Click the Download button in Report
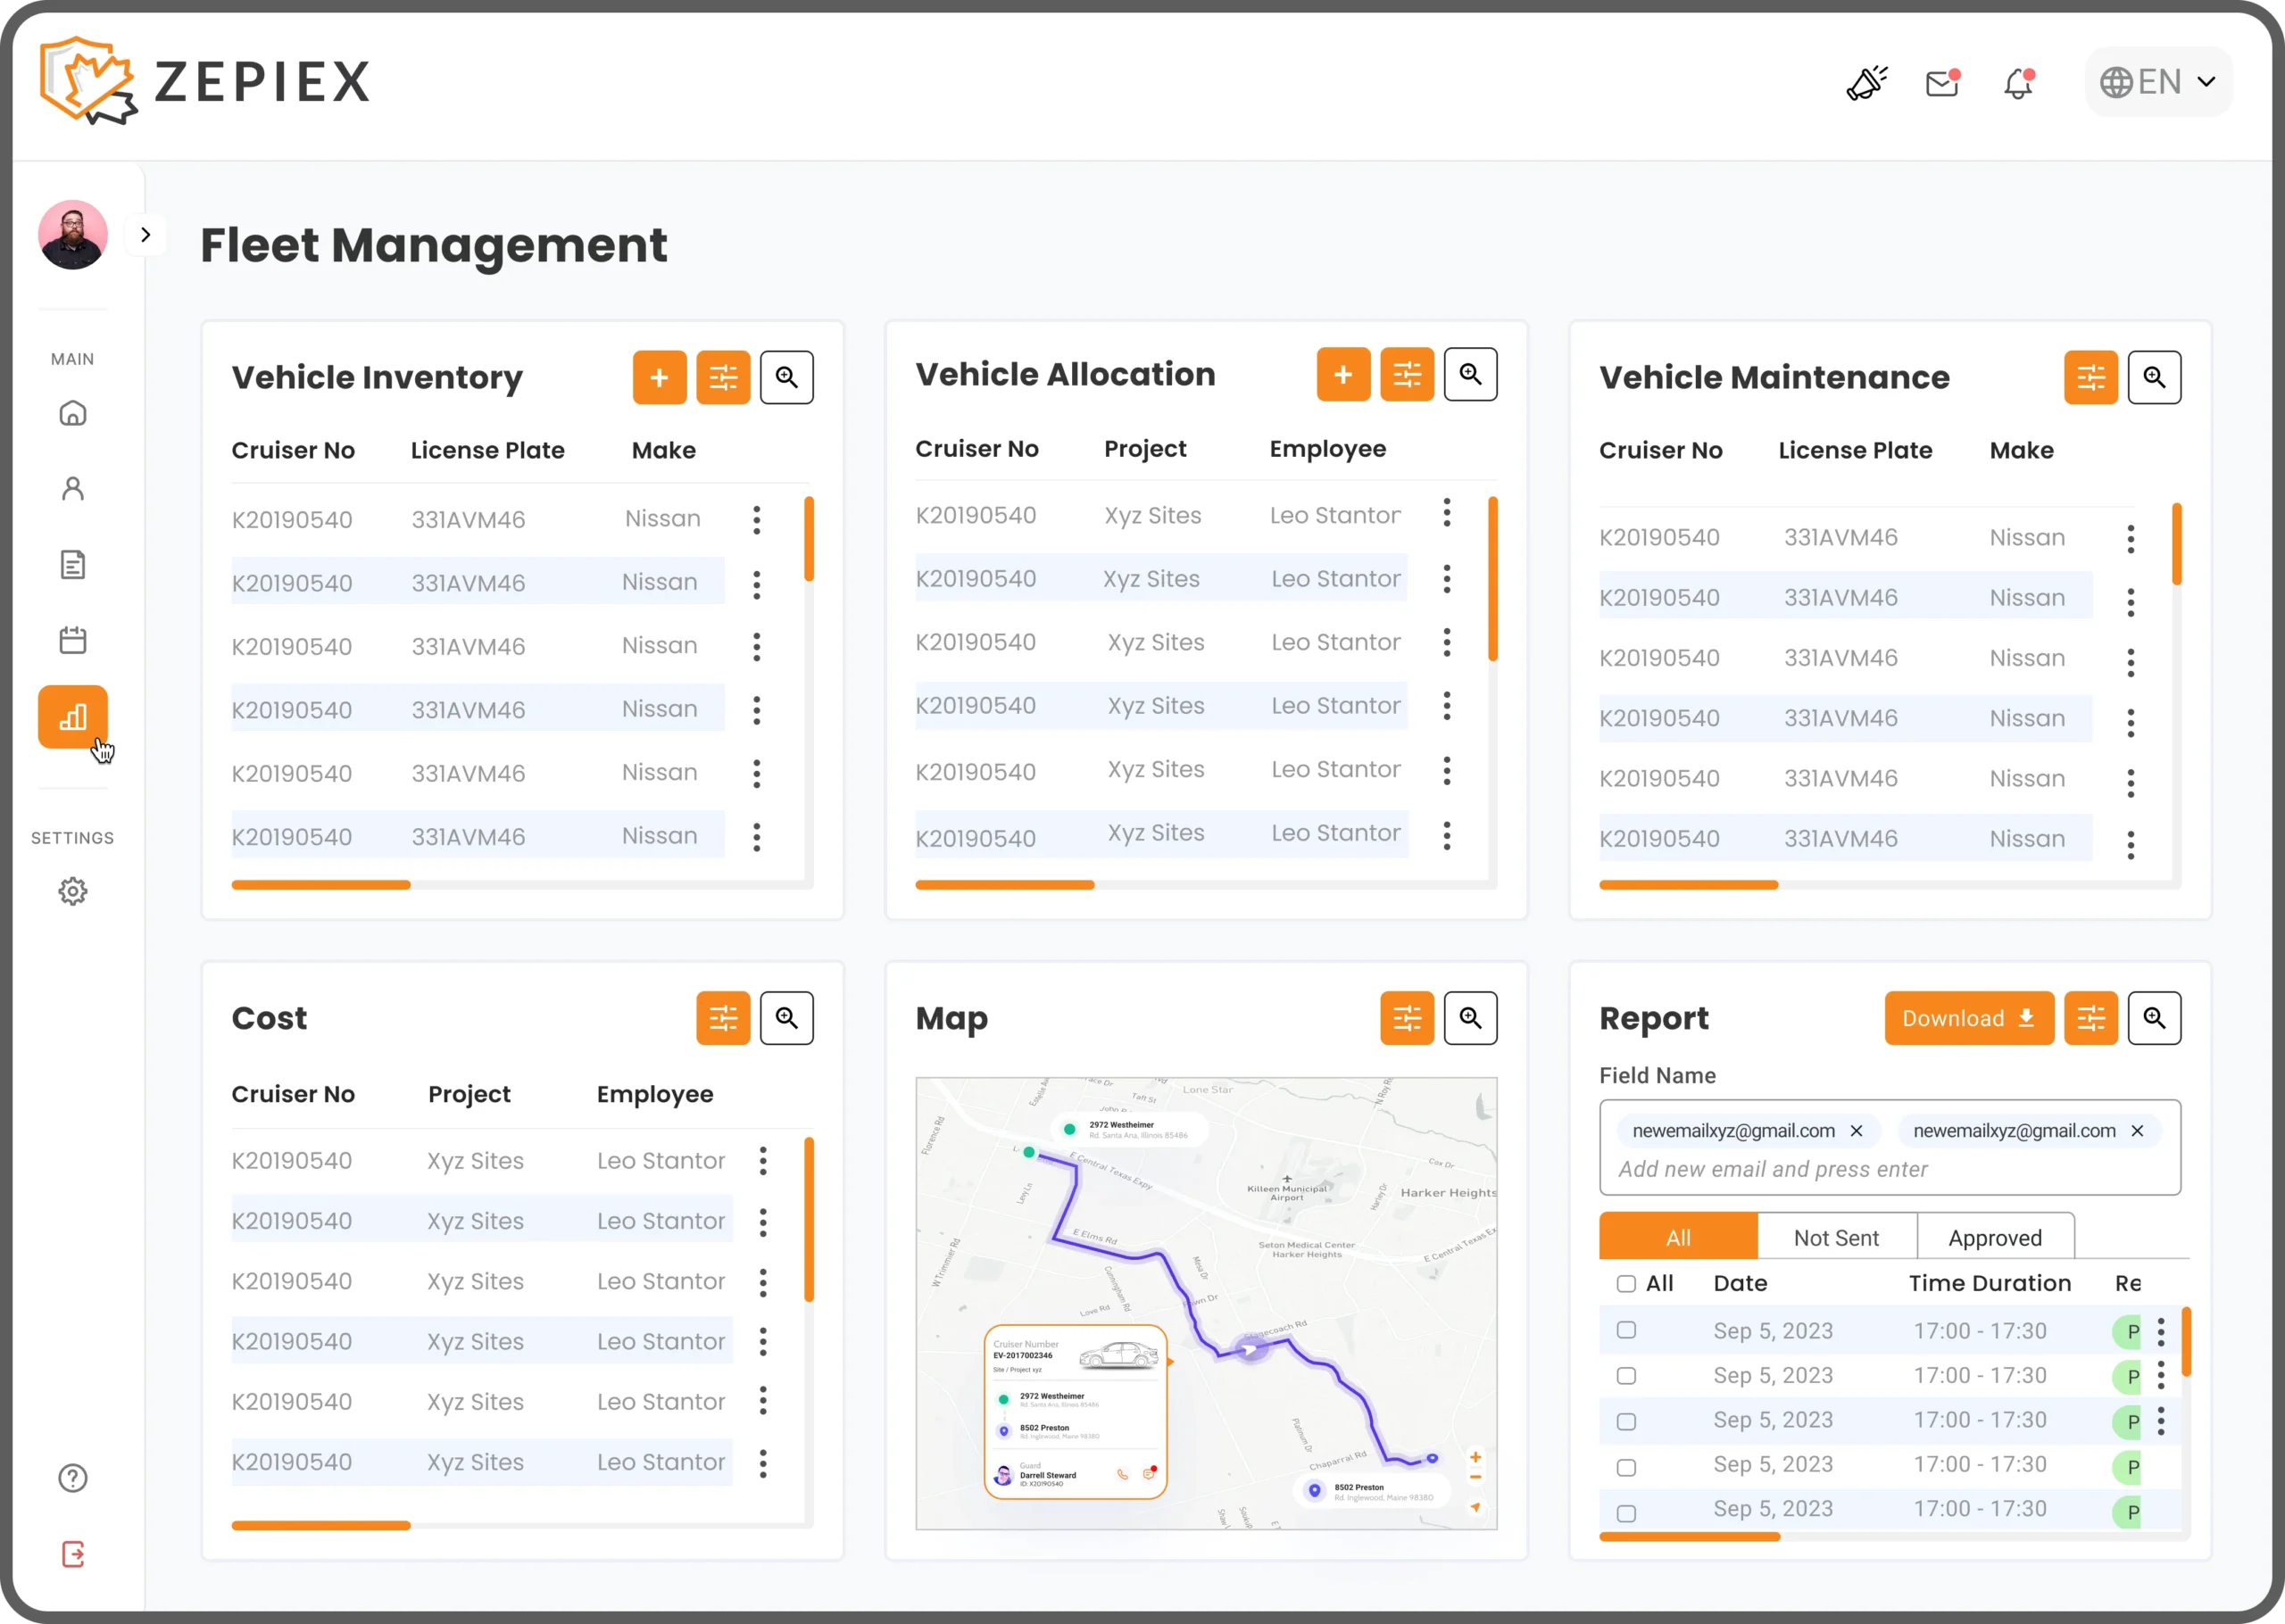 coord(1968,1018)
